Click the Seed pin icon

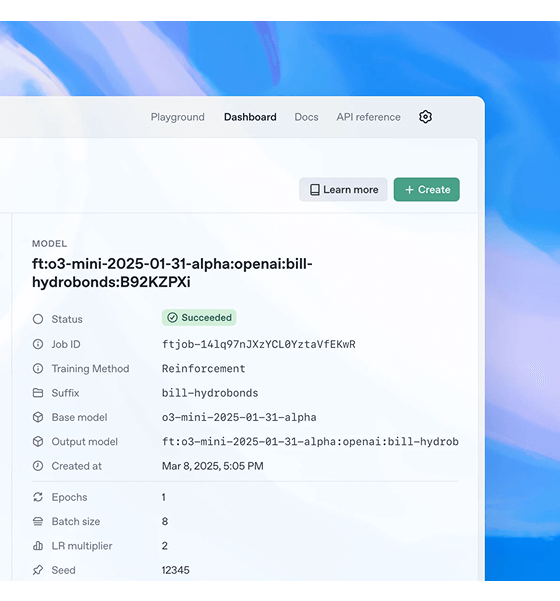coord(38,570)
